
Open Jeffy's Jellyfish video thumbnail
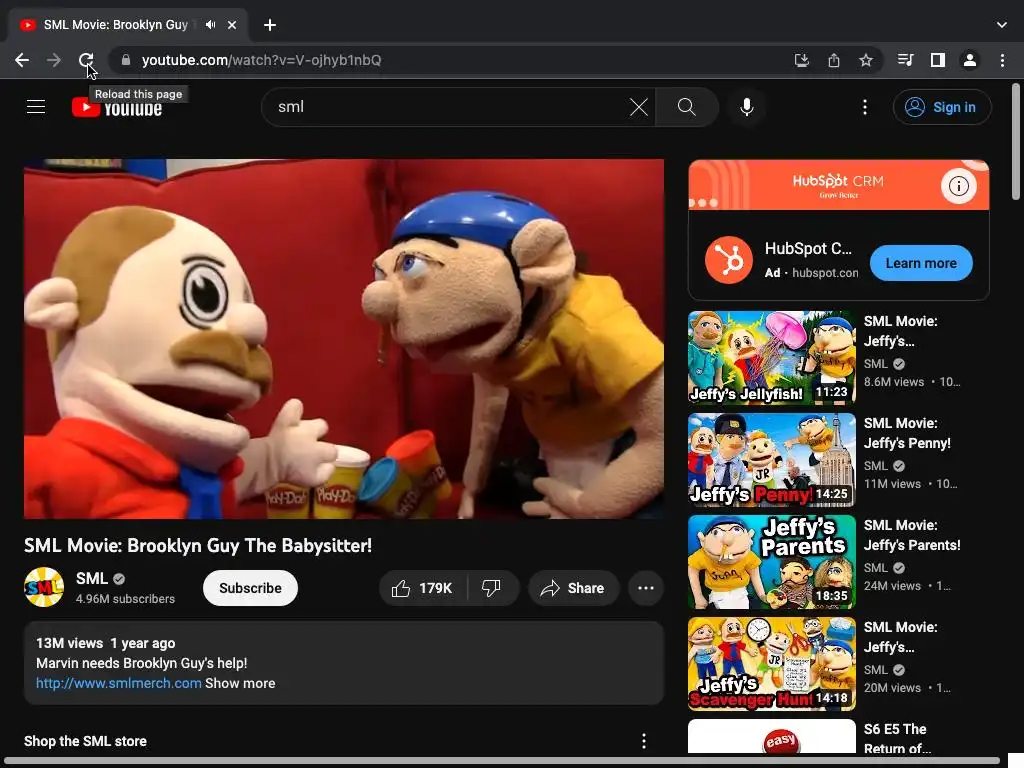click(772, 358)
